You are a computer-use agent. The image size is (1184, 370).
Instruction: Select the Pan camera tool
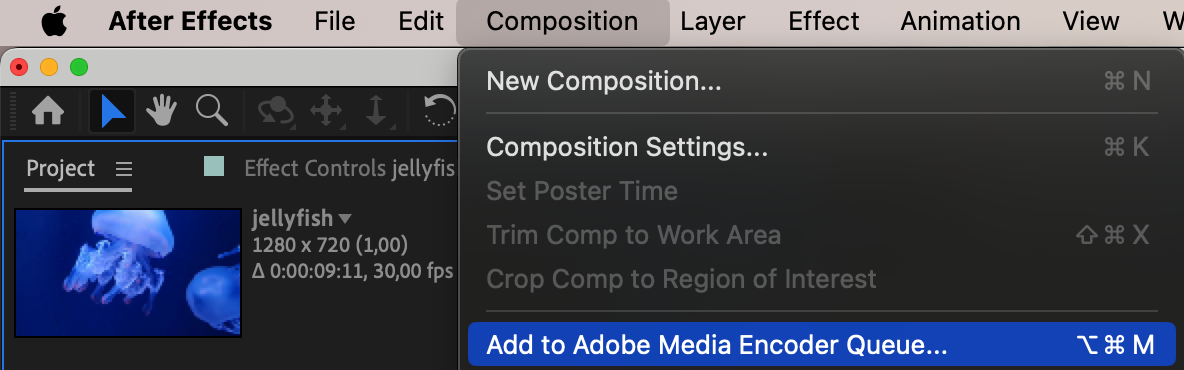point(326,112)
